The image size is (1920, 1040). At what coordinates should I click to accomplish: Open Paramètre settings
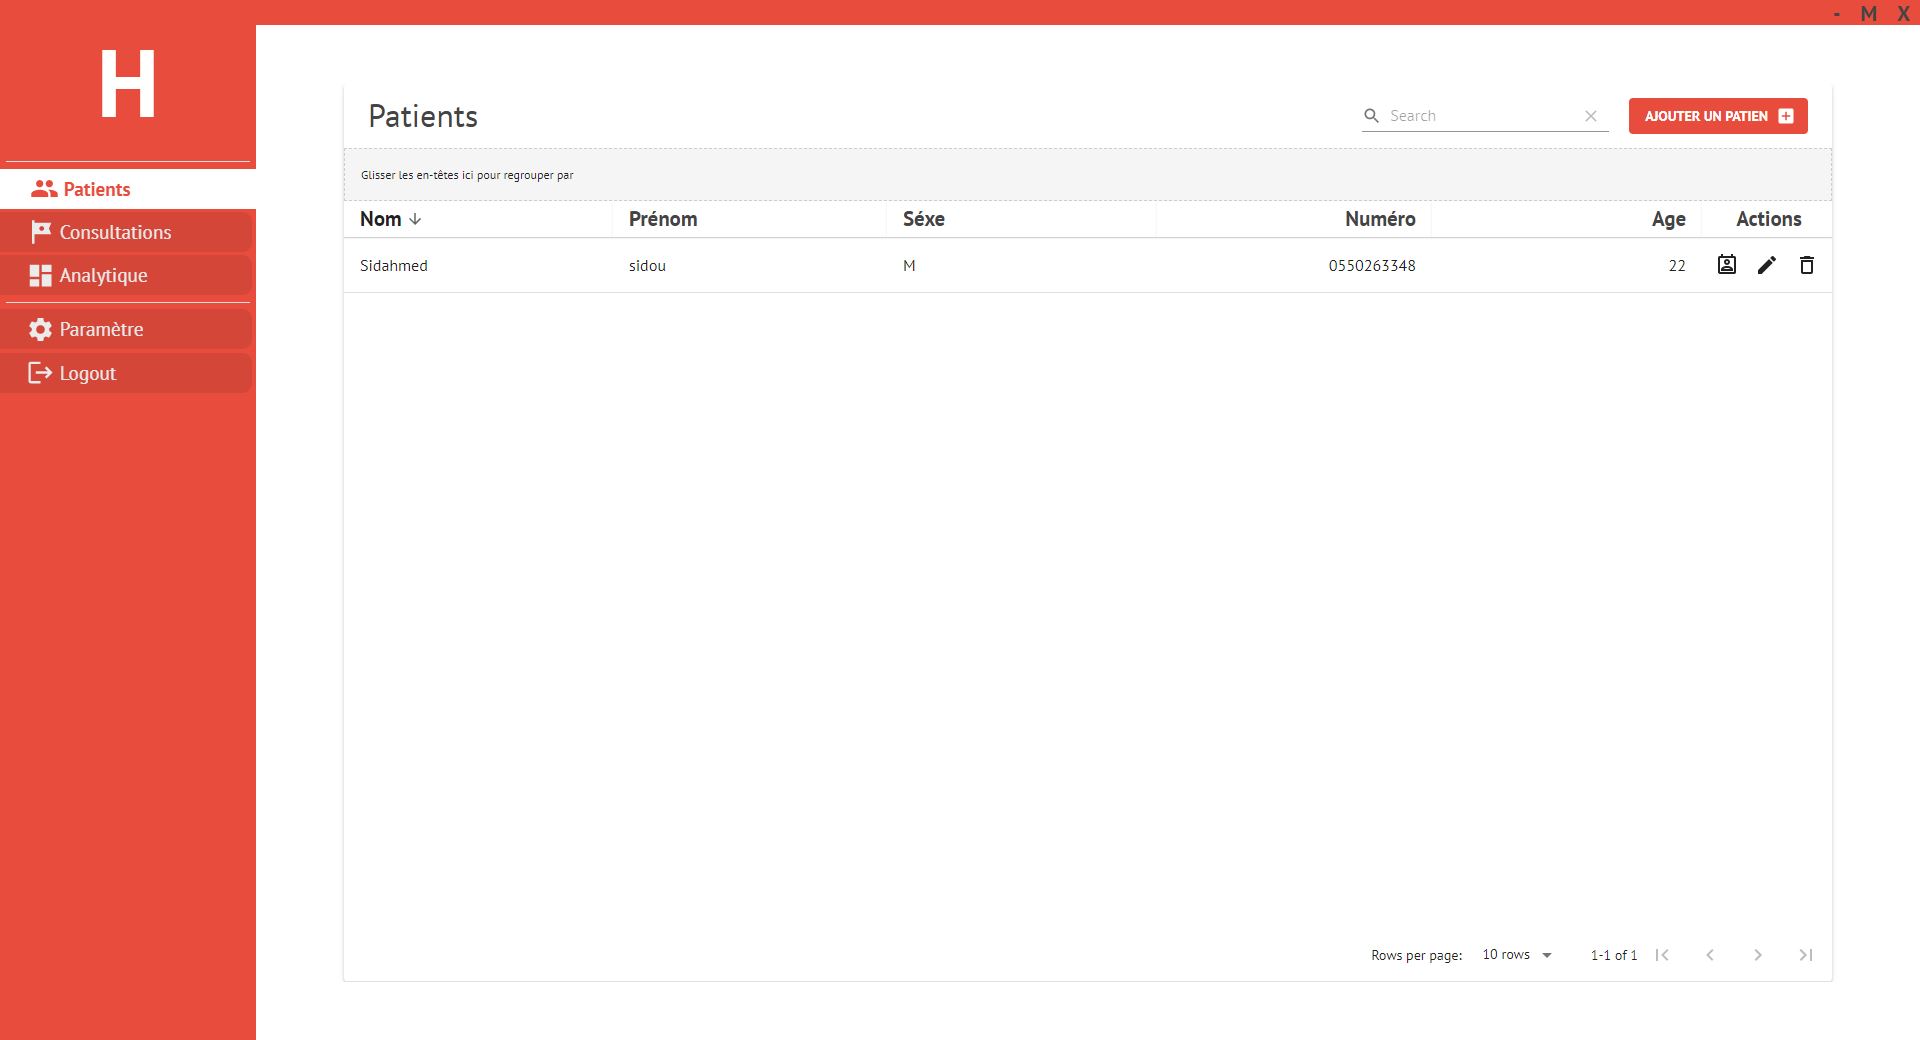coord(126,329)
